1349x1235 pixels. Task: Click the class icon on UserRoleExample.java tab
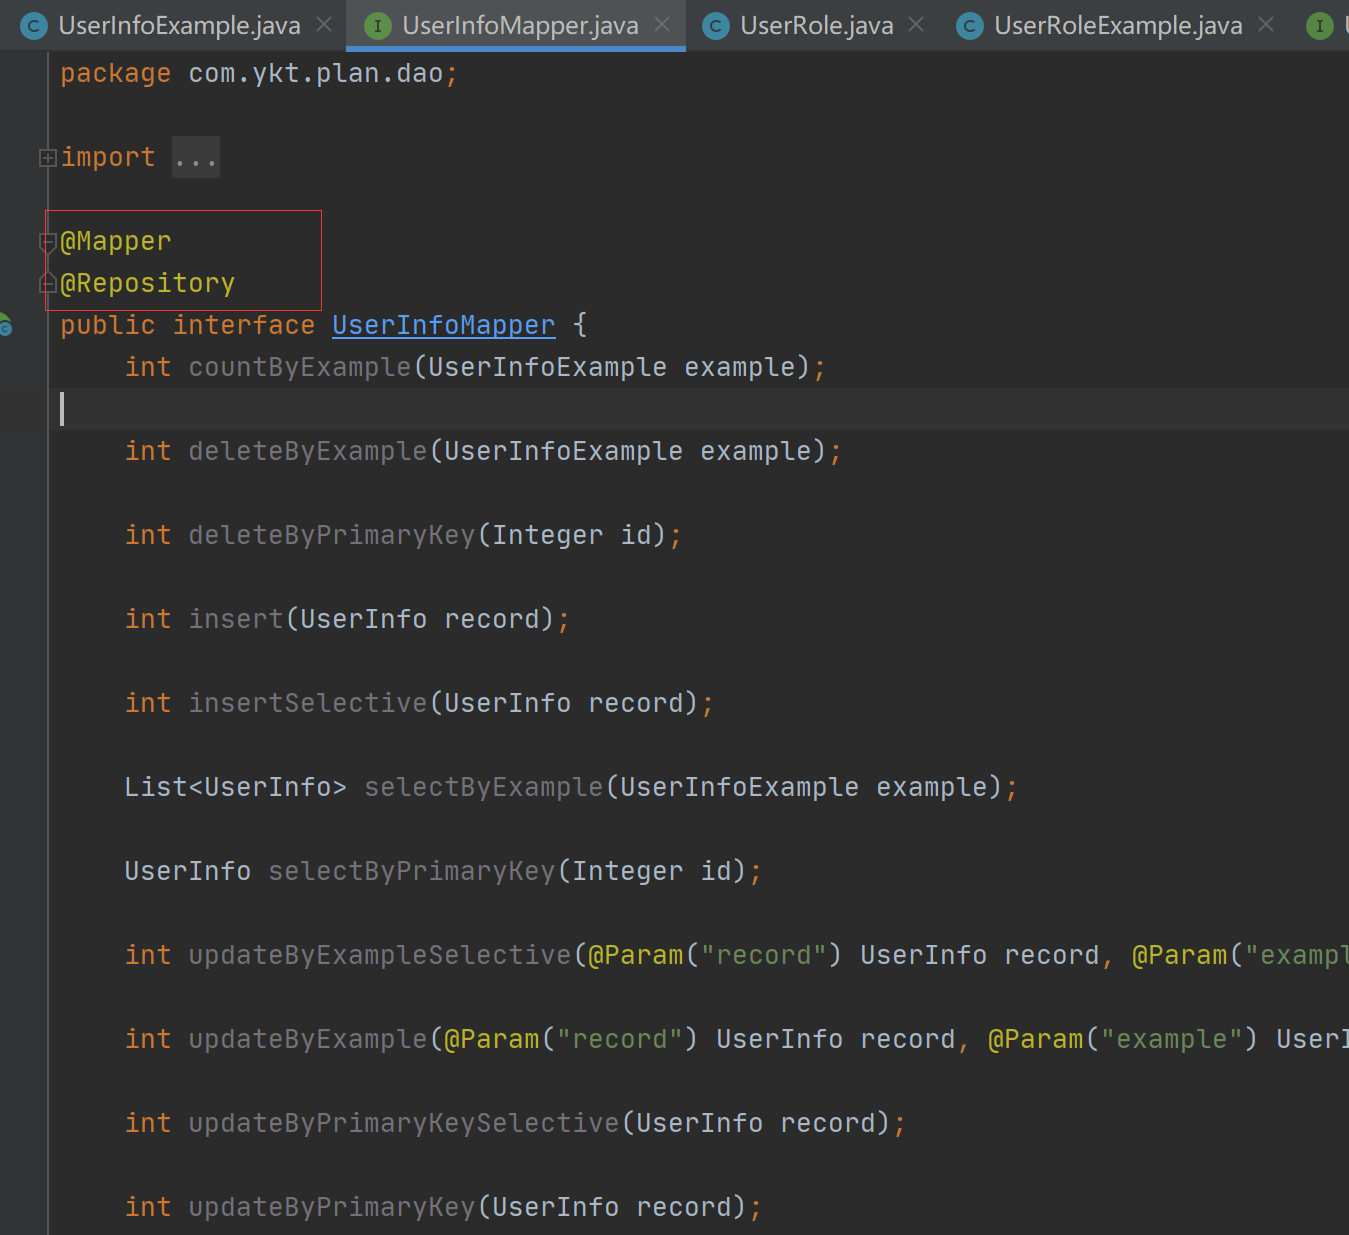(x=969, y=26)
